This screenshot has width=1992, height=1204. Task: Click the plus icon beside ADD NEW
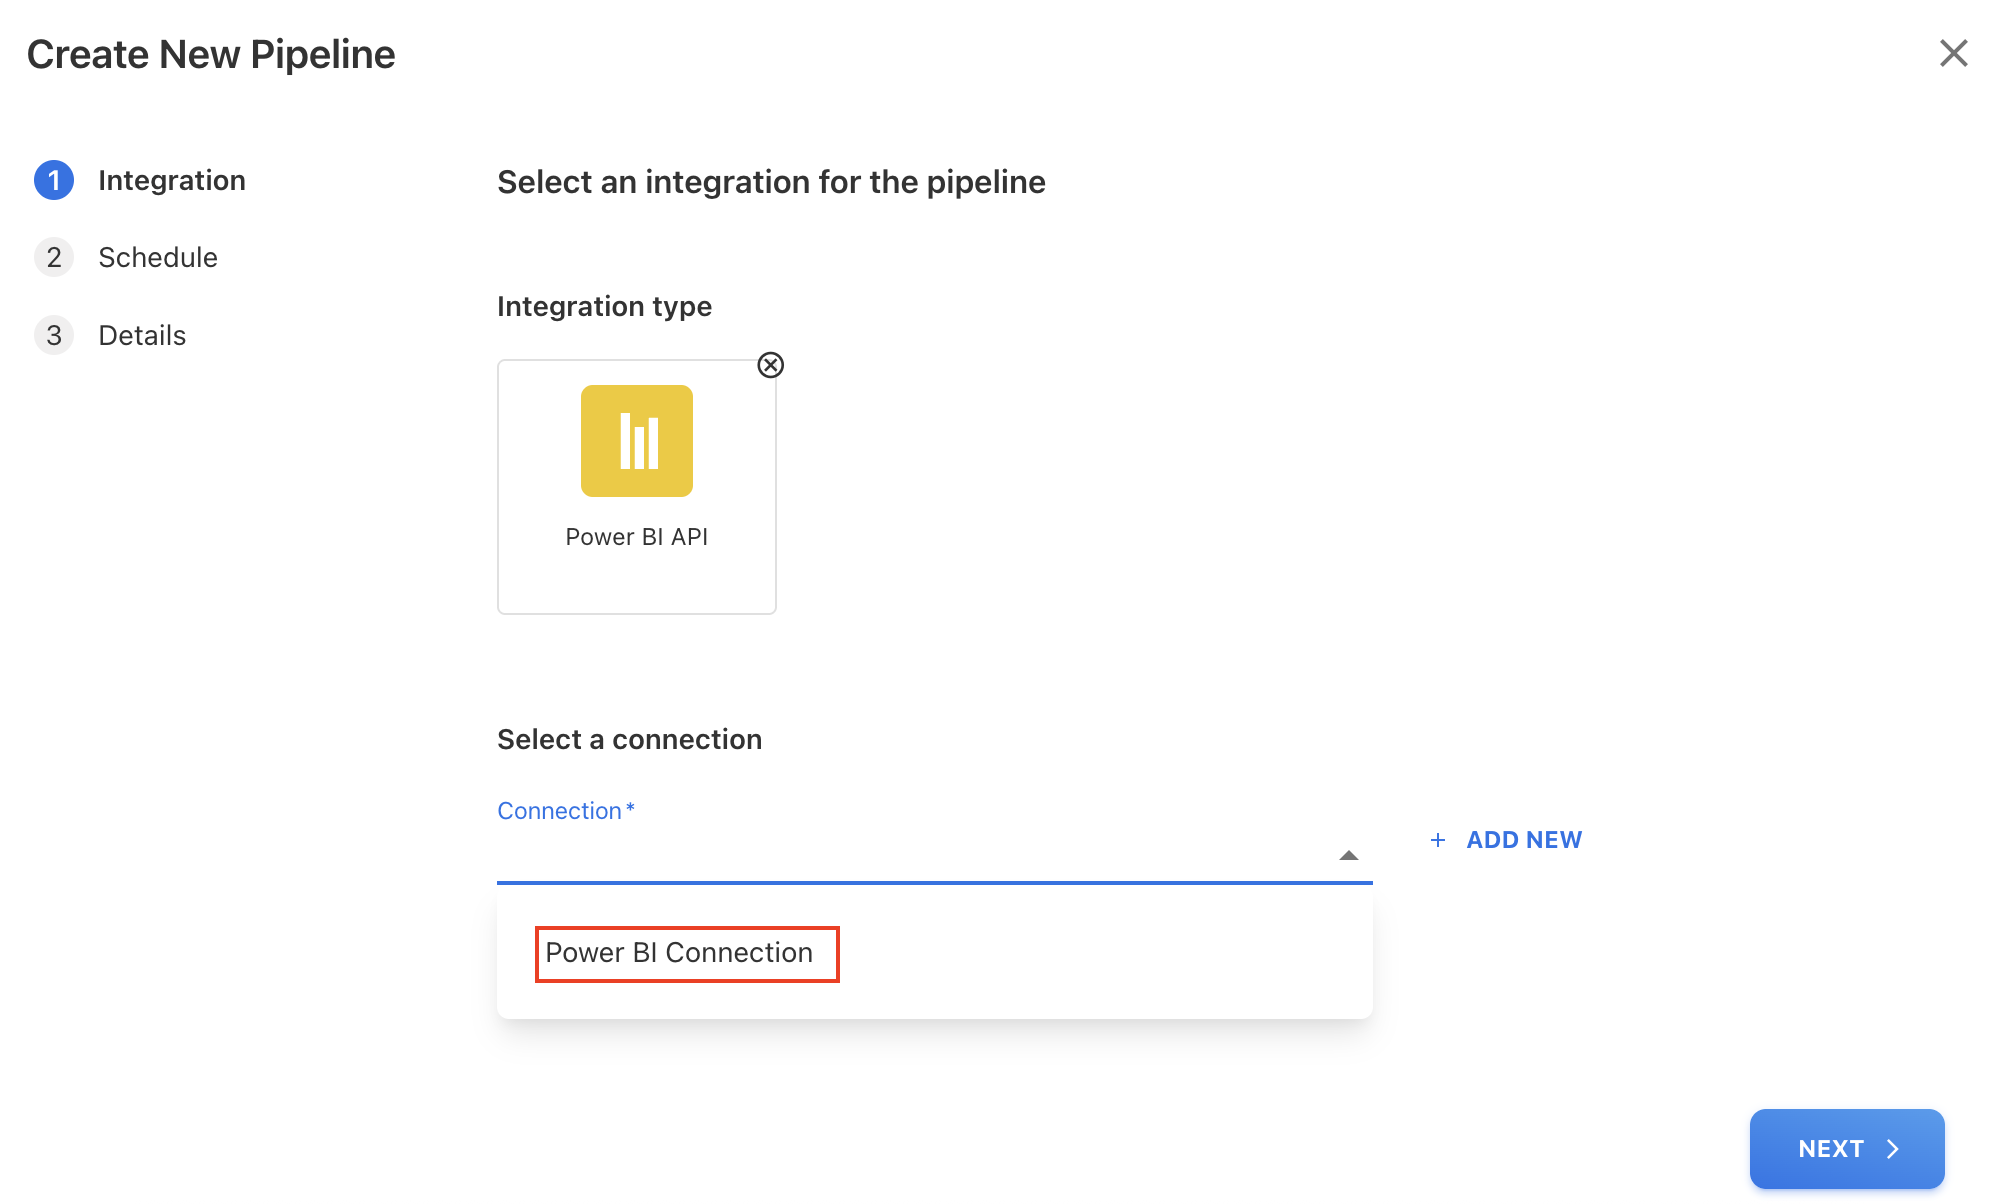1438,840
